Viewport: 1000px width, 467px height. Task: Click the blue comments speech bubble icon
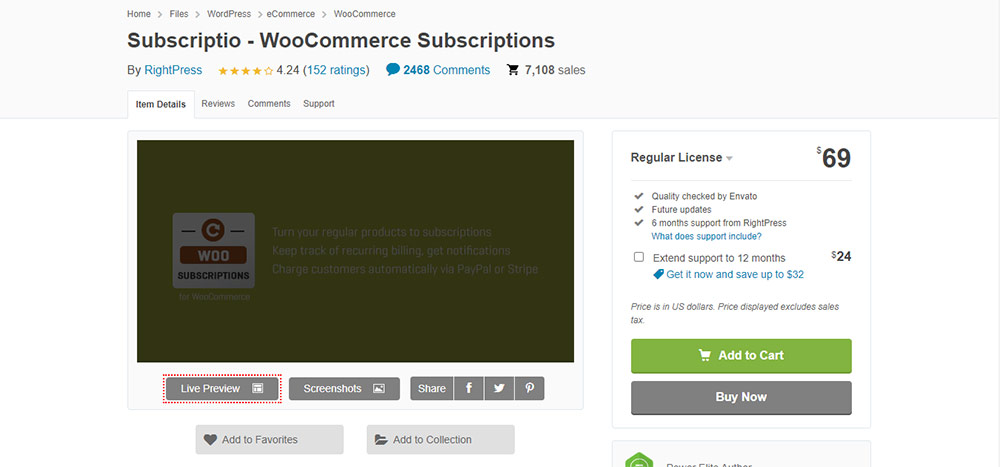click(393, 70)
